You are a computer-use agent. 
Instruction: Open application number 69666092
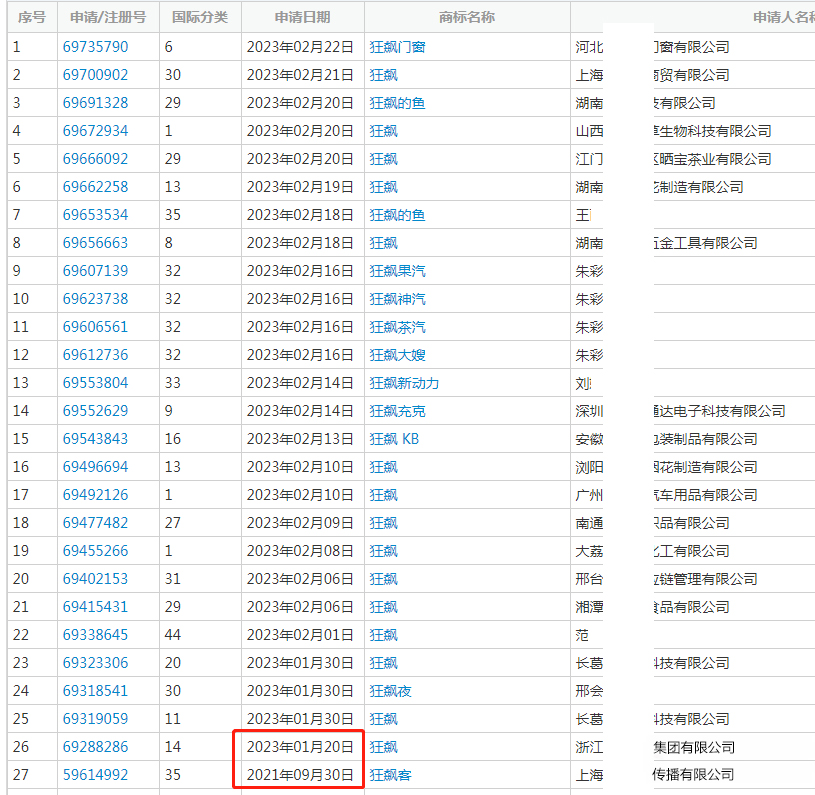(x=95, y=159)
